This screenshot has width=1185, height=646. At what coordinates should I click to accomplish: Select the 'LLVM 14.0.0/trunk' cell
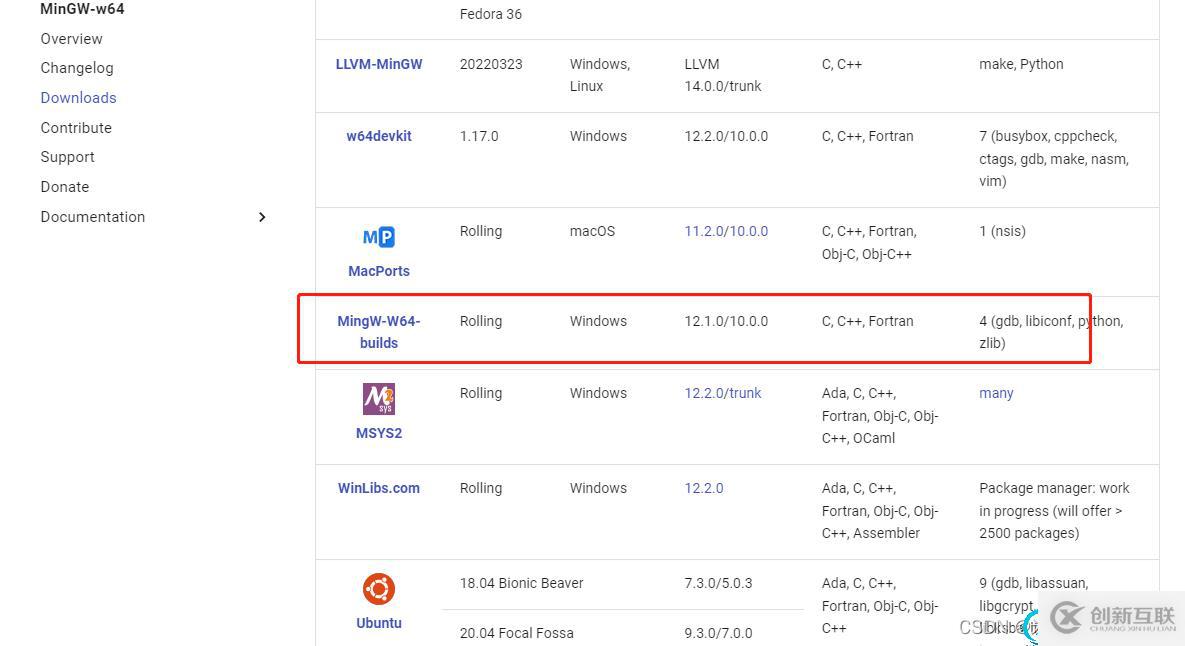(723, 75)
